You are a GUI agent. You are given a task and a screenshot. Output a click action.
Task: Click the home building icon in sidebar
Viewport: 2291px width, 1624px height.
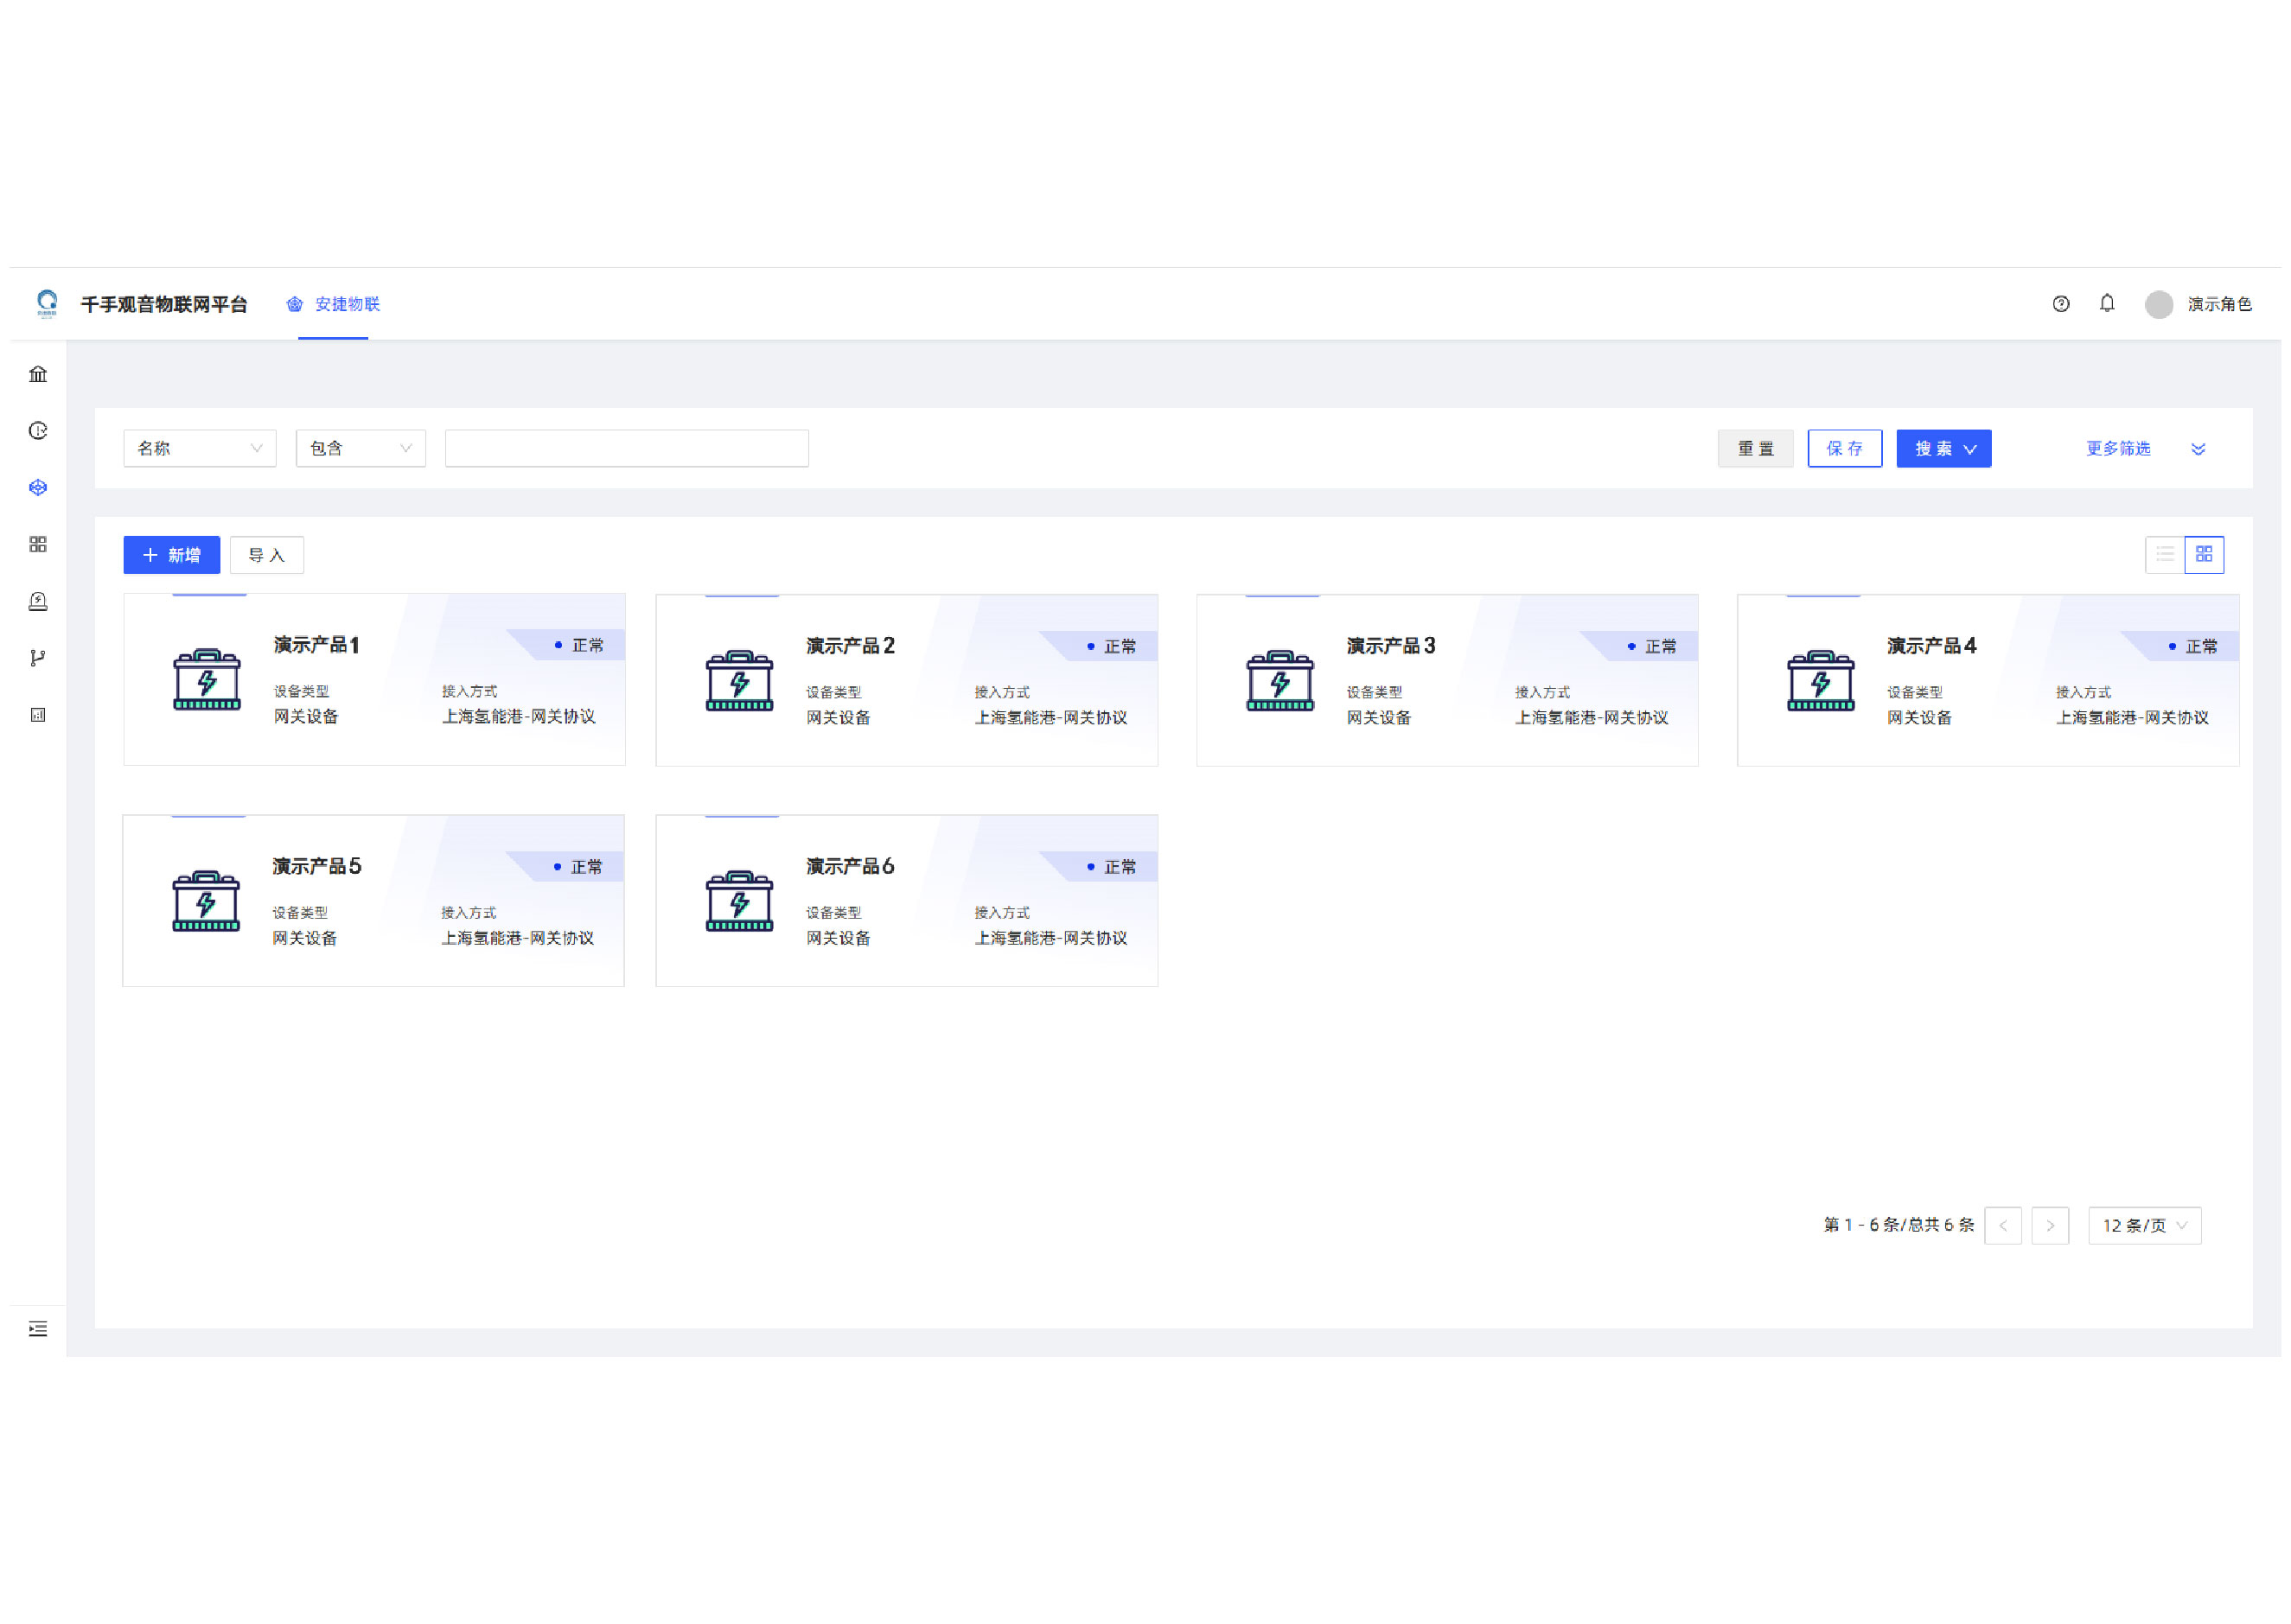(38, 374)
